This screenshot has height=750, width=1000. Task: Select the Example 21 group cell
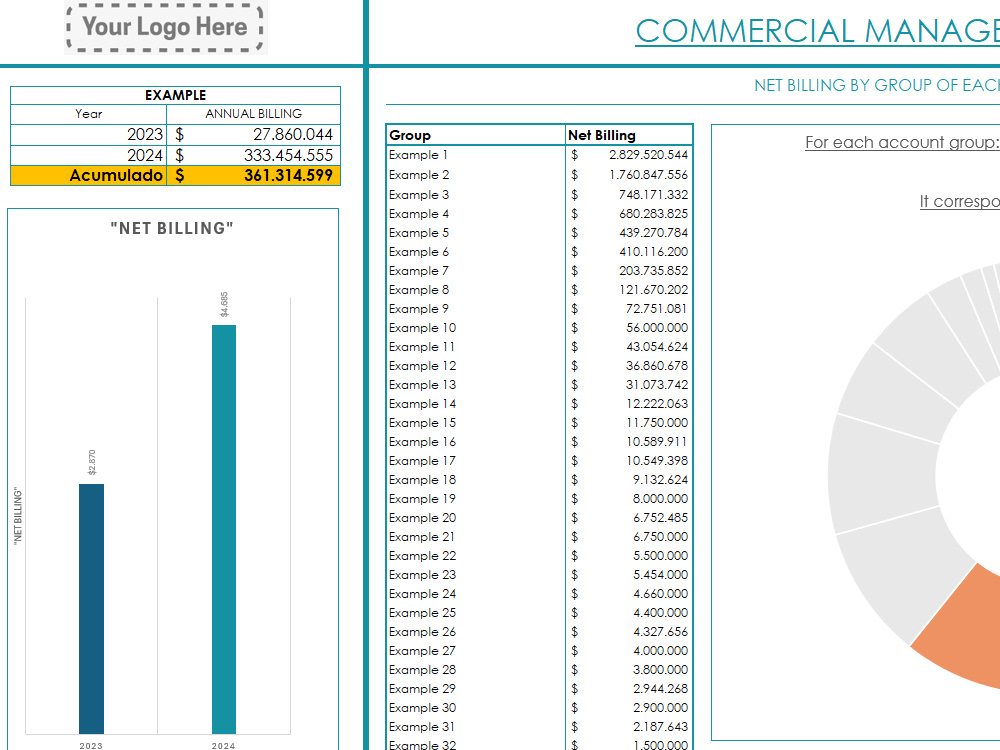point(476,537)
